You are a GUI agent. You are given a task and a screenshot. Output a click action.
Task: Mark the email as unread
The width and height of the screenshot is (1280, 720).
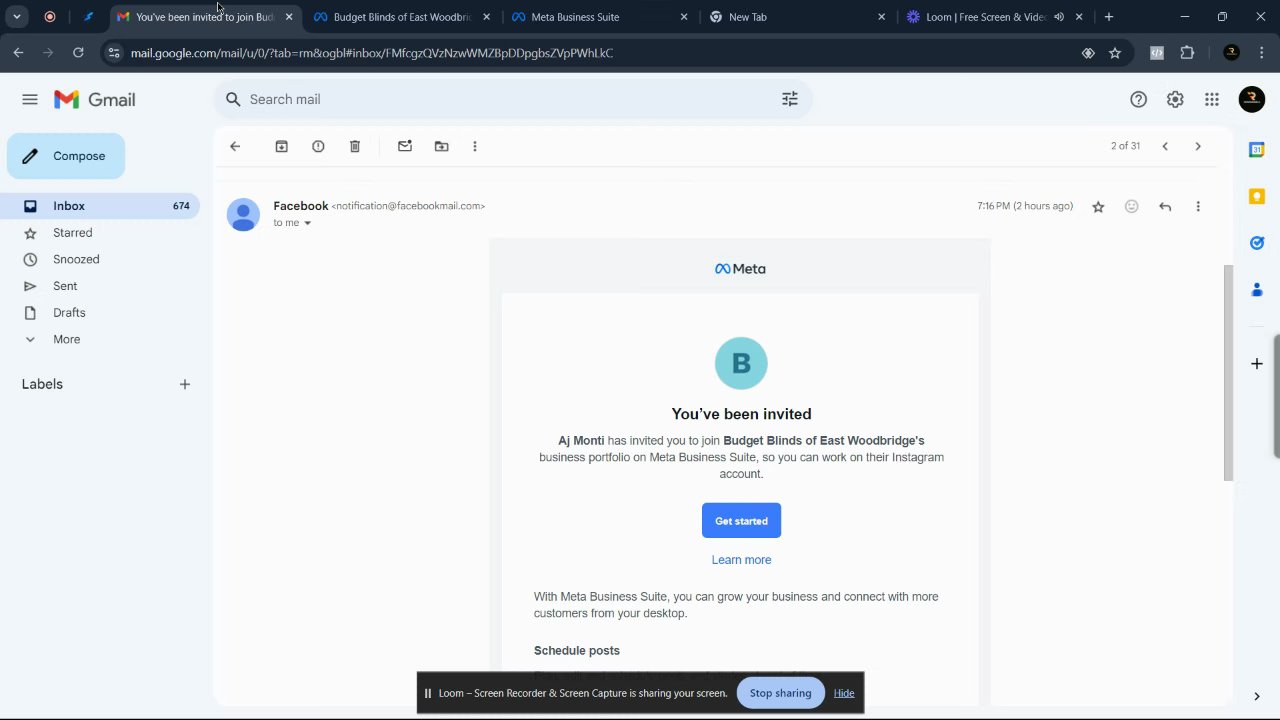405,146
